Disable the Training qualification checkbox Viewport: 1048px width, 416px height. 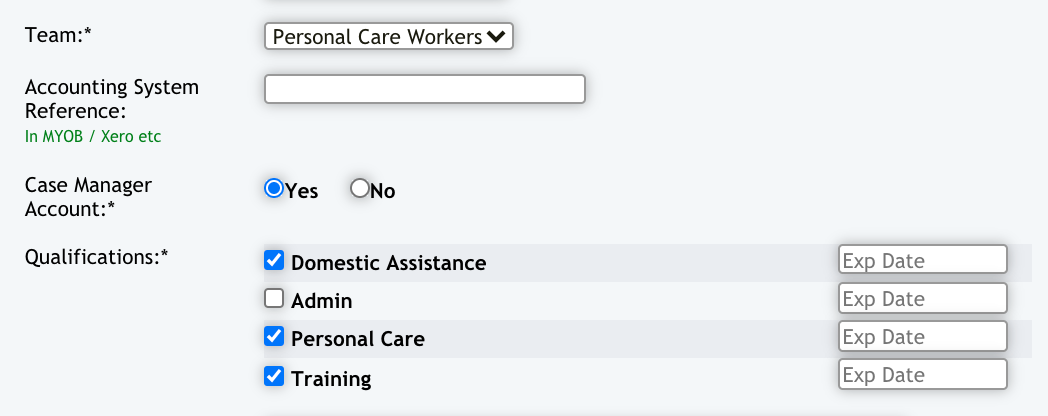[273, 376]
